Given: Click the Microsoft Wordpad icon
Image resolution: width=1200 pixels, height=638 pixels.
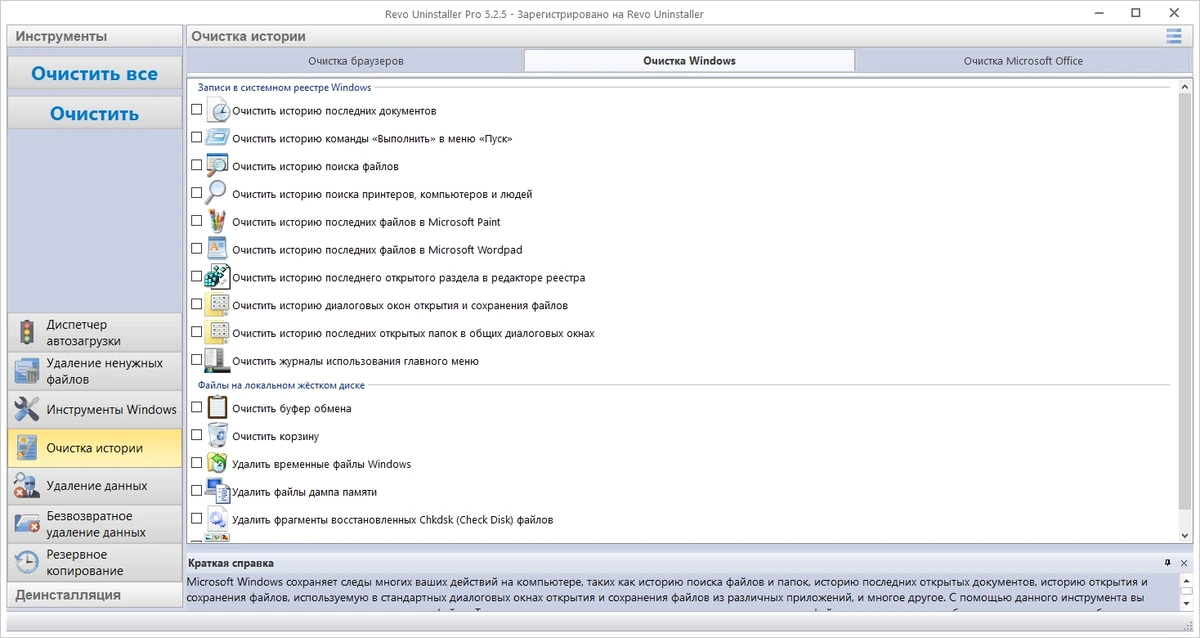Looking at the screenshot, I should [x=217, y=250].
